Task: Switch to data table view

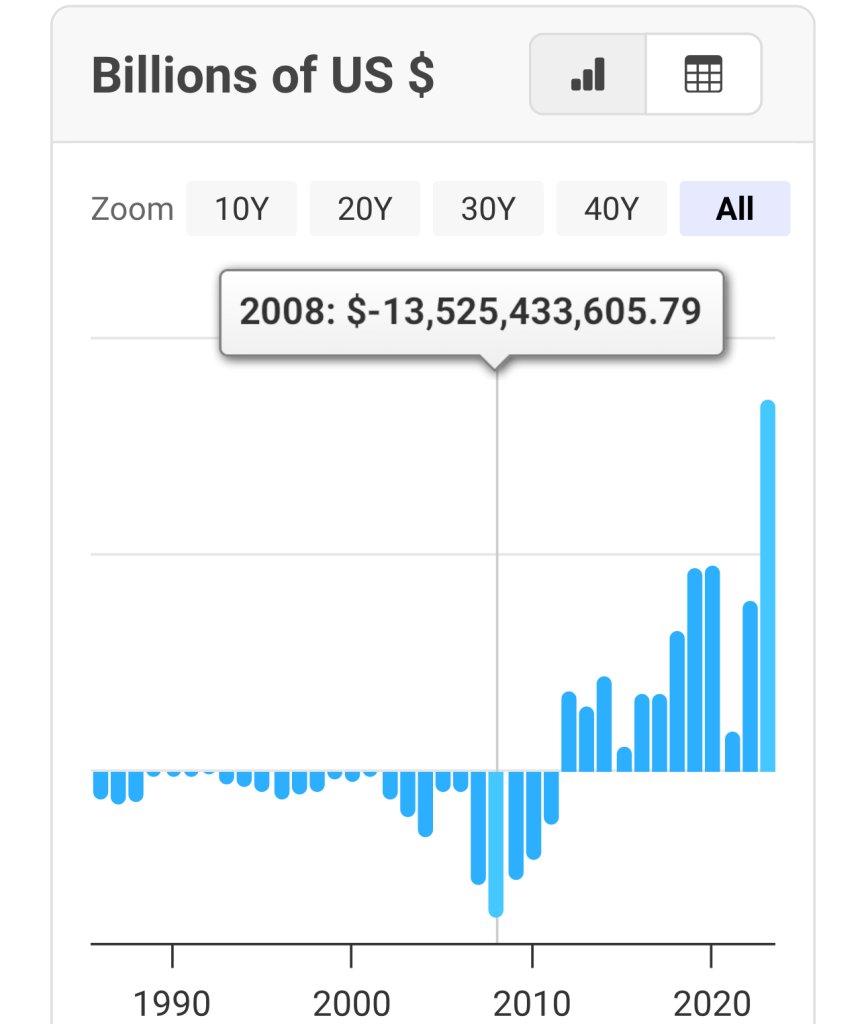Action: tap(703, 75)
